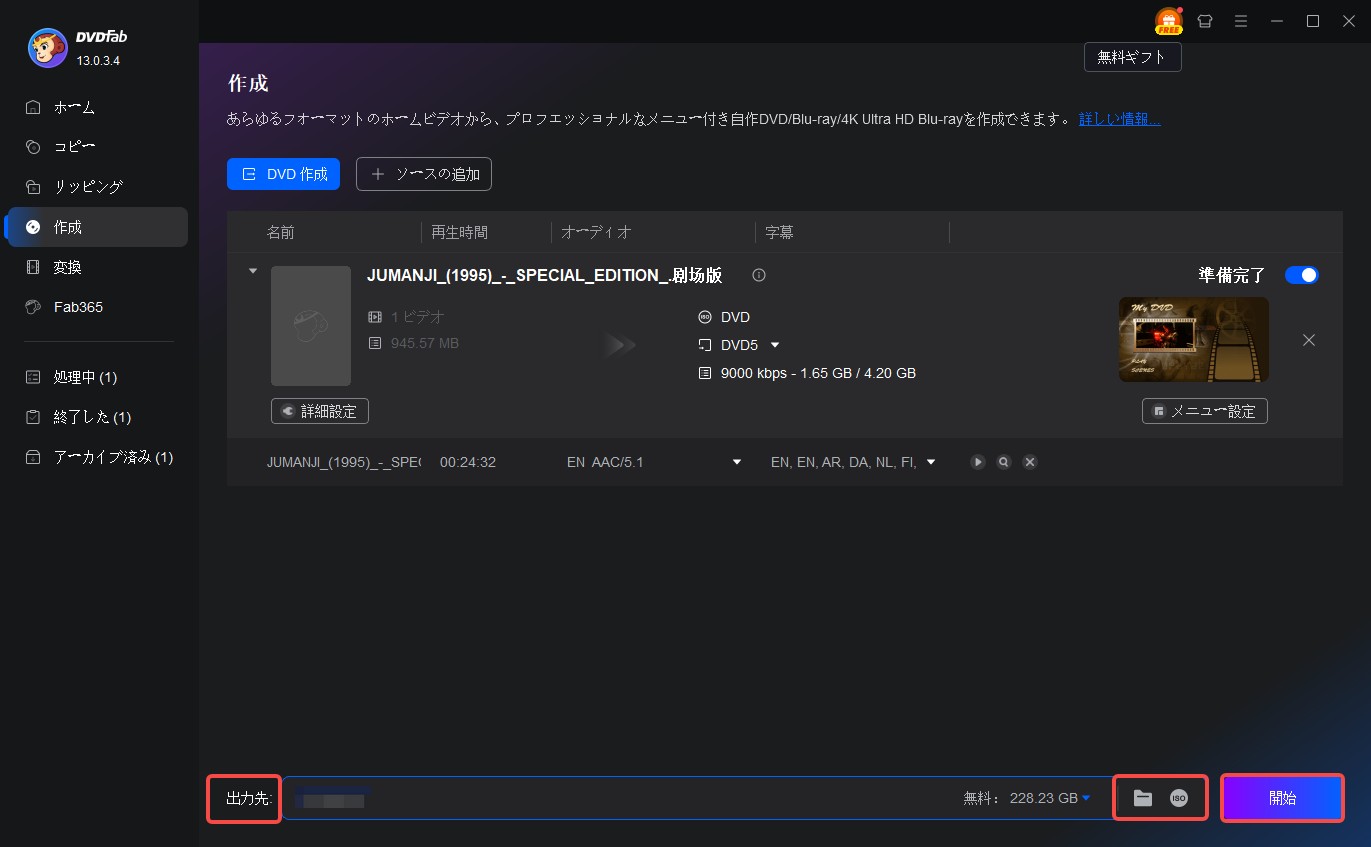Click the 名前 column header
This screenshot has height=847, width=1371.
coord(281,232)
